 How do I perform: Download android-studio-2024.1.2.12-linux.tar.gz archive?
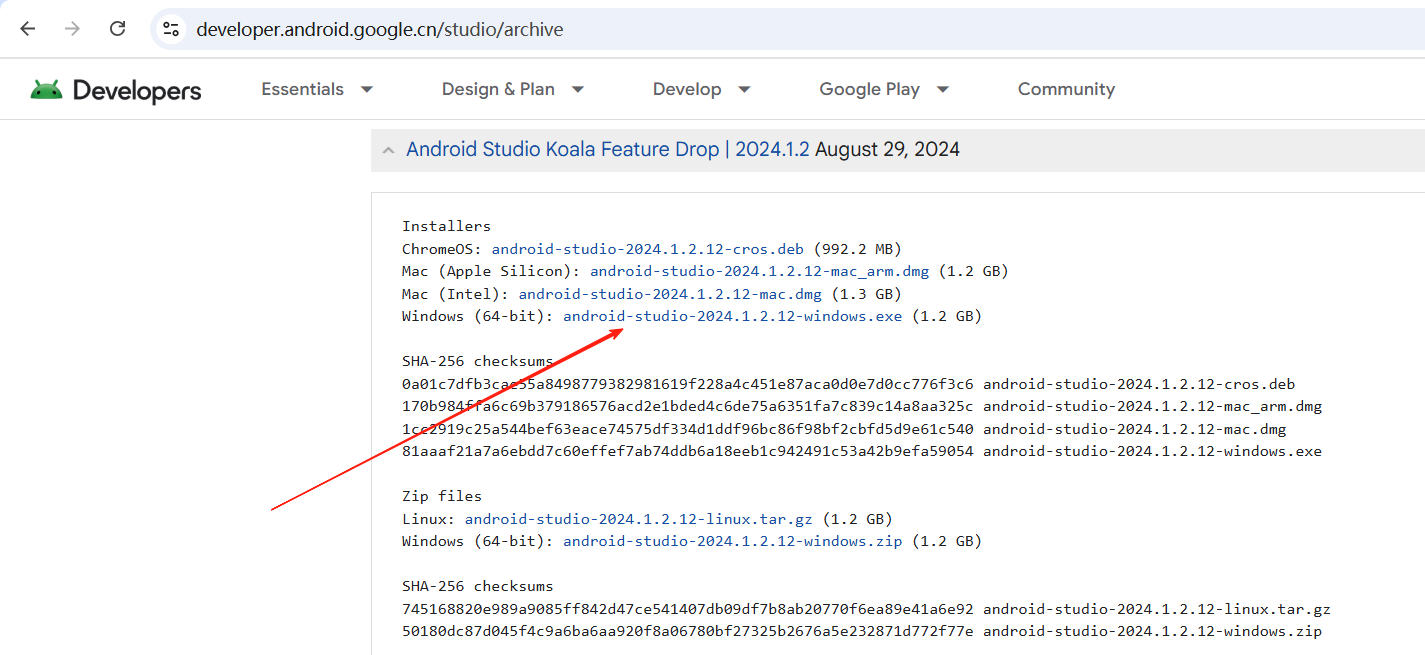(x=639, y=519)
